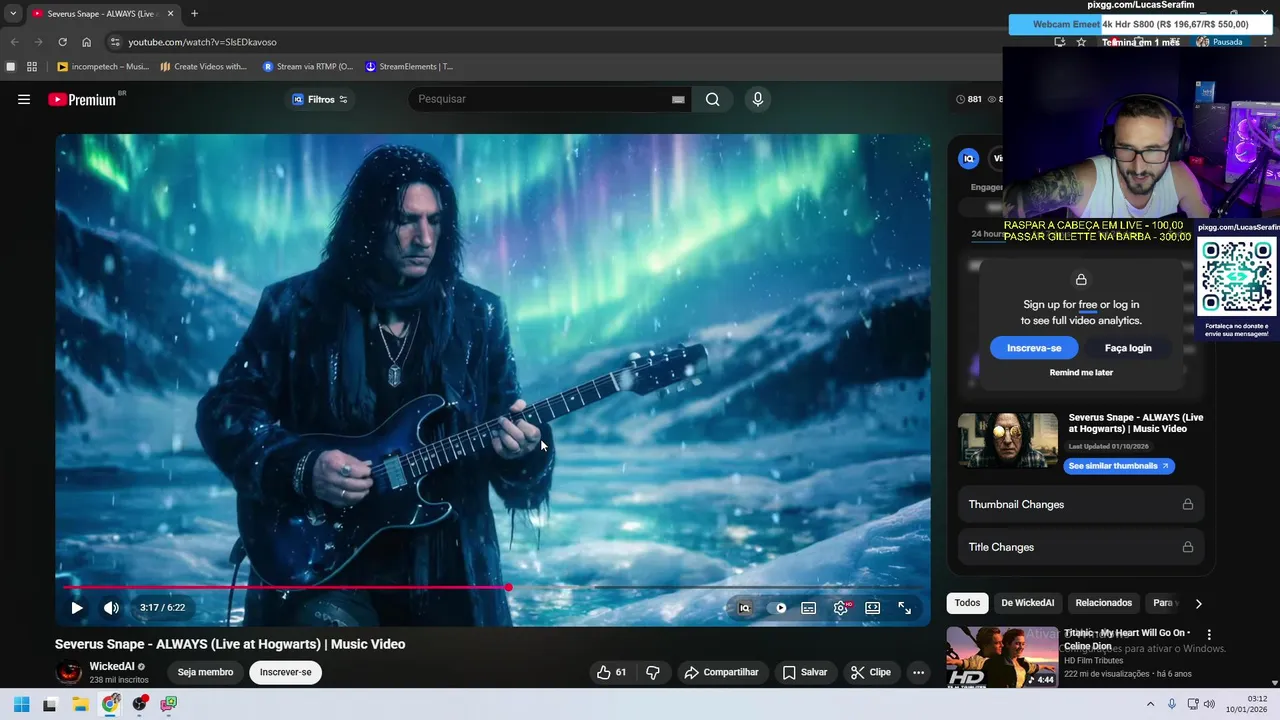
Task: Open WickedAI channel name link
Action: coord(111,666)
